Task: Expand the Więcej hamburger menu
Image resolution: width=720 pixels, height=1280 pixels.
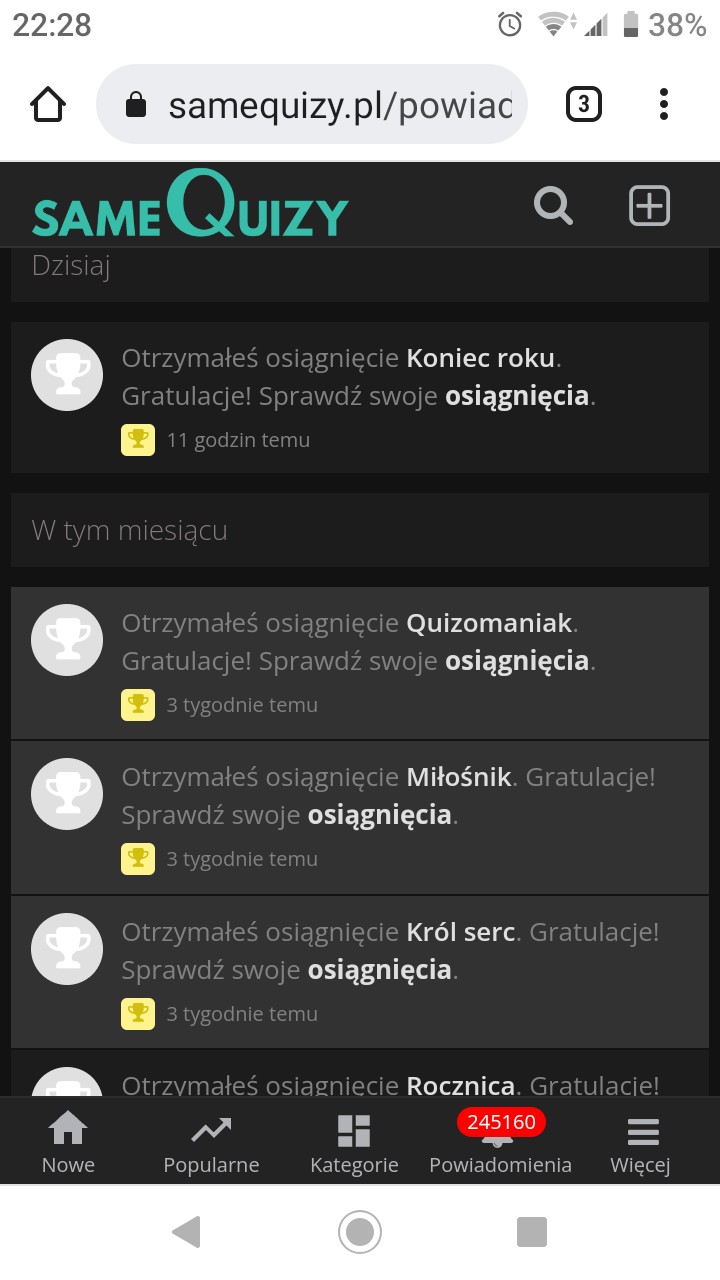Action: click(641, 1143)
